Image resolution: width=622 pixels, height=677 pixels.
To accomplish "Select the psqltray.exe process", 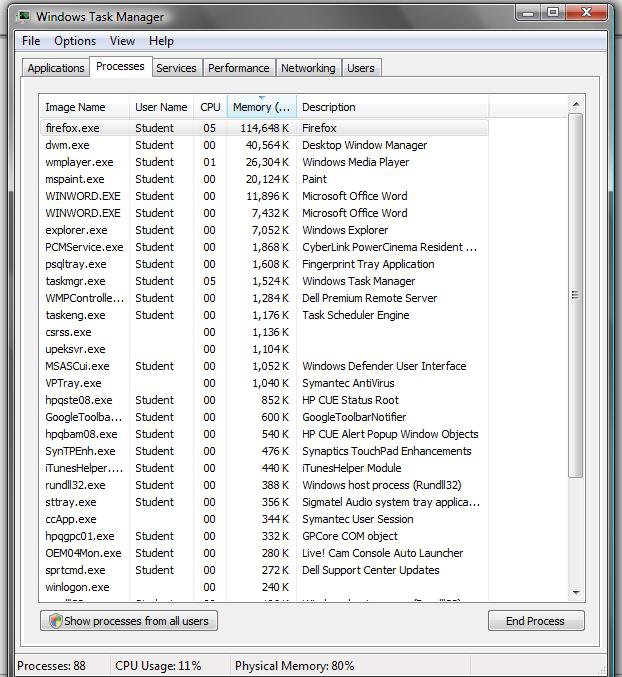I will 264,264.
